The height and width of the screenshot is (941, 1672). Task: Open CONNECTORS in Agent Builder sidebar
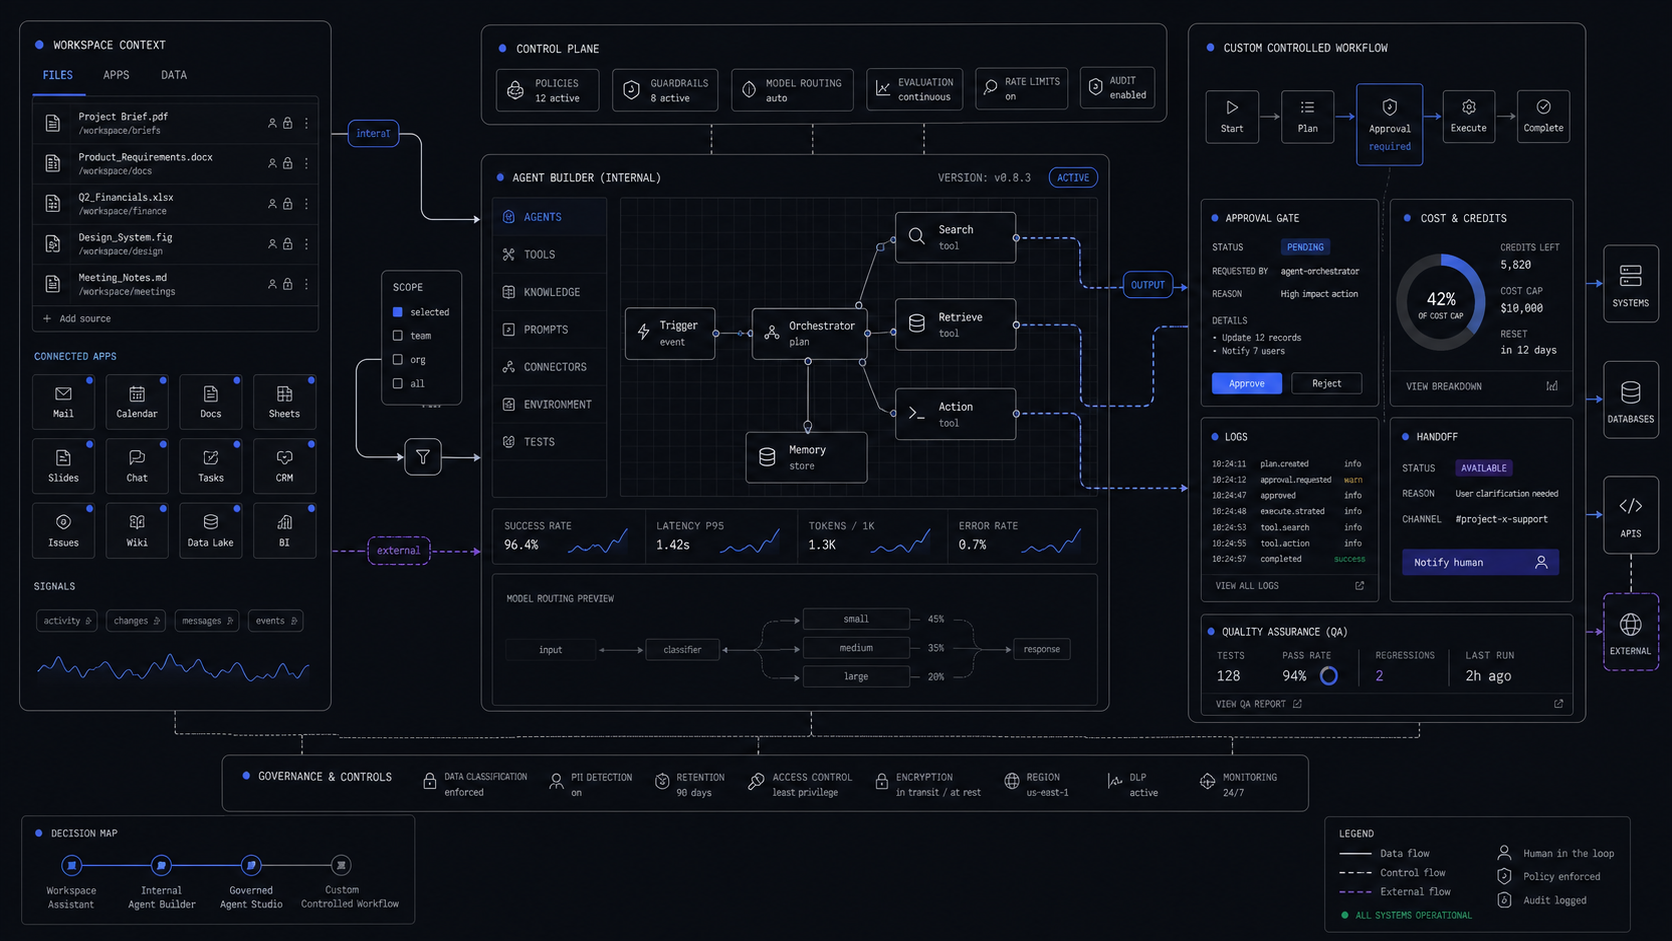[x=549, y=367]
